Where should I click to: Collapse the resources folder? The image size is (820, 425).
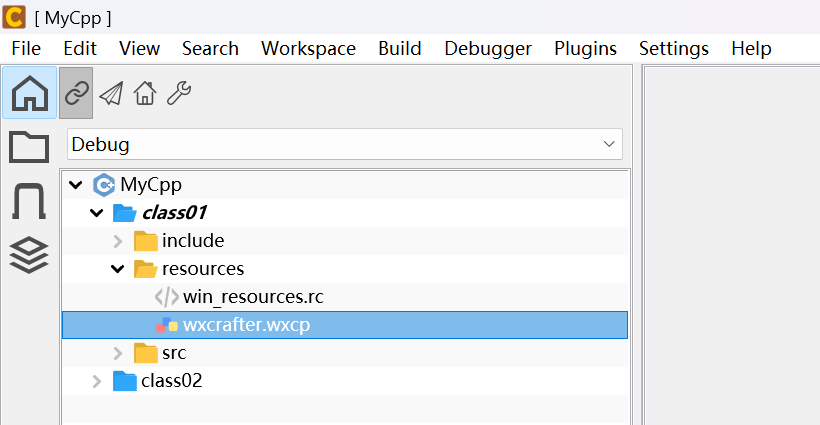click(x=118, y=269)
